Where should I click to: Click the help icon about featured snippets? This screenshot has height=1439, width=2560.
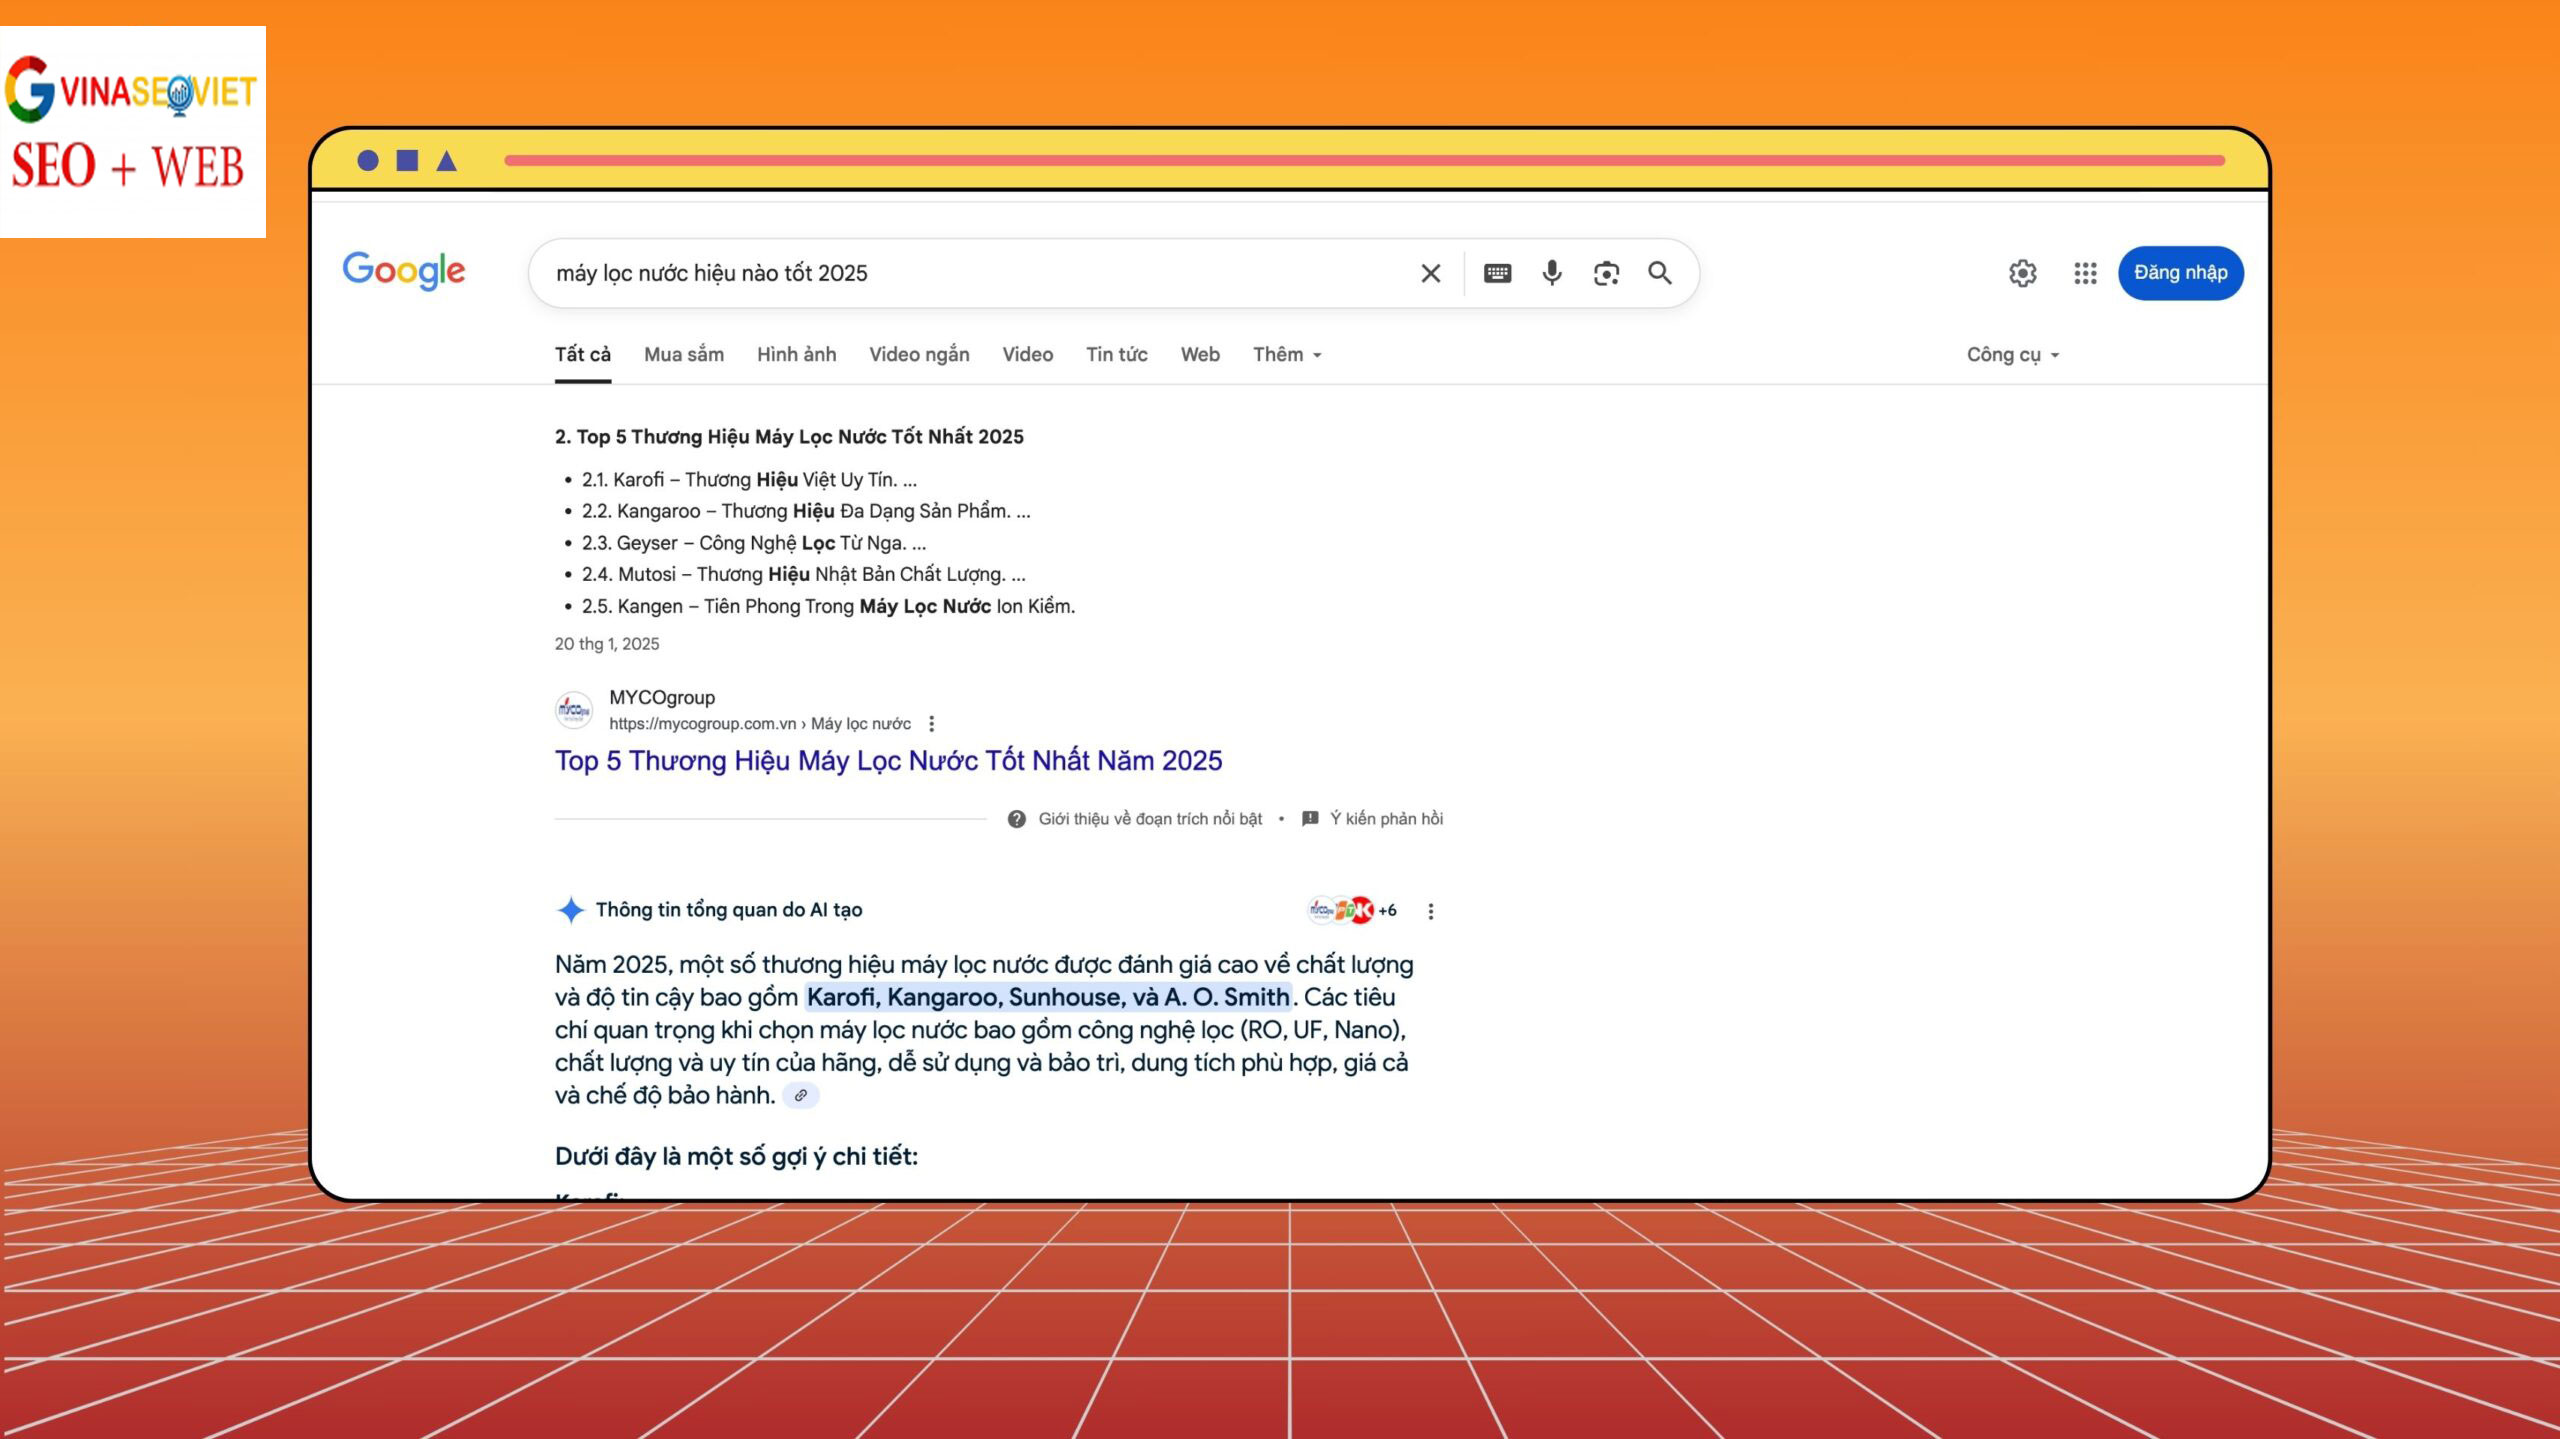(x=1017, y=819)
